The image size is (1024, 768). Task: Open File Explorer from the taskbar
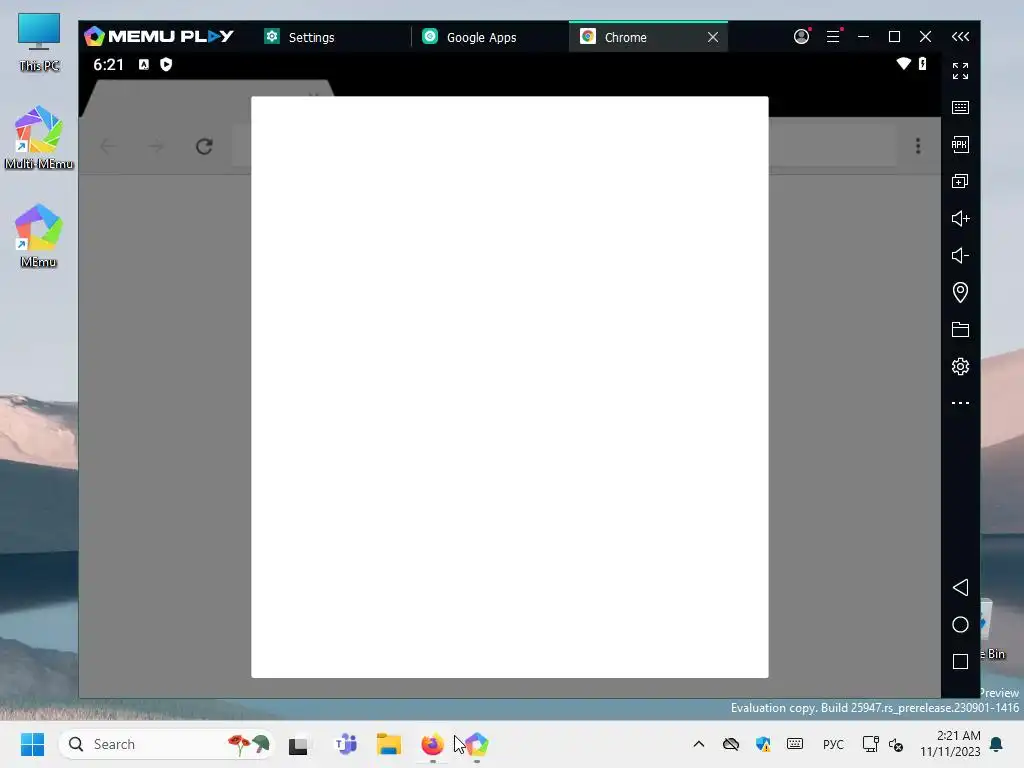coord(389,744)
